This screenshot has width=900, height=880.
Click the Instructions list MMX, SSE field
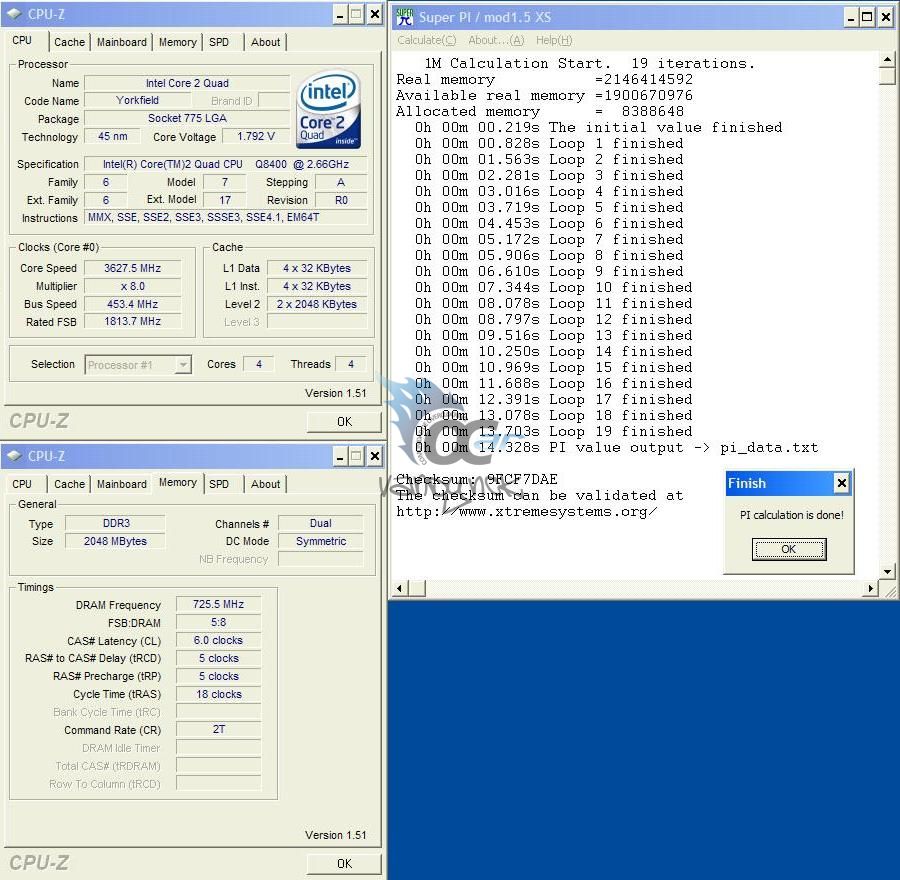(x=226, y=218)
